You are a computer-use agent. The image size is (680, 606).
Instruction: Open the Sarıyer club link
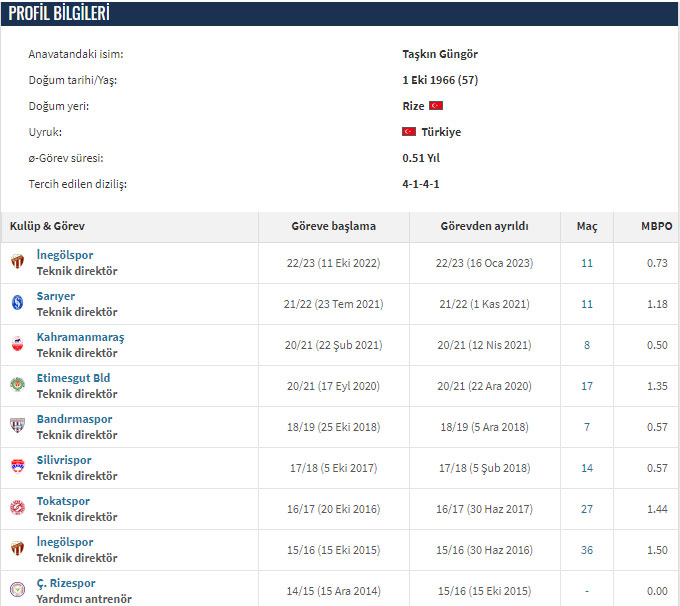56,296
